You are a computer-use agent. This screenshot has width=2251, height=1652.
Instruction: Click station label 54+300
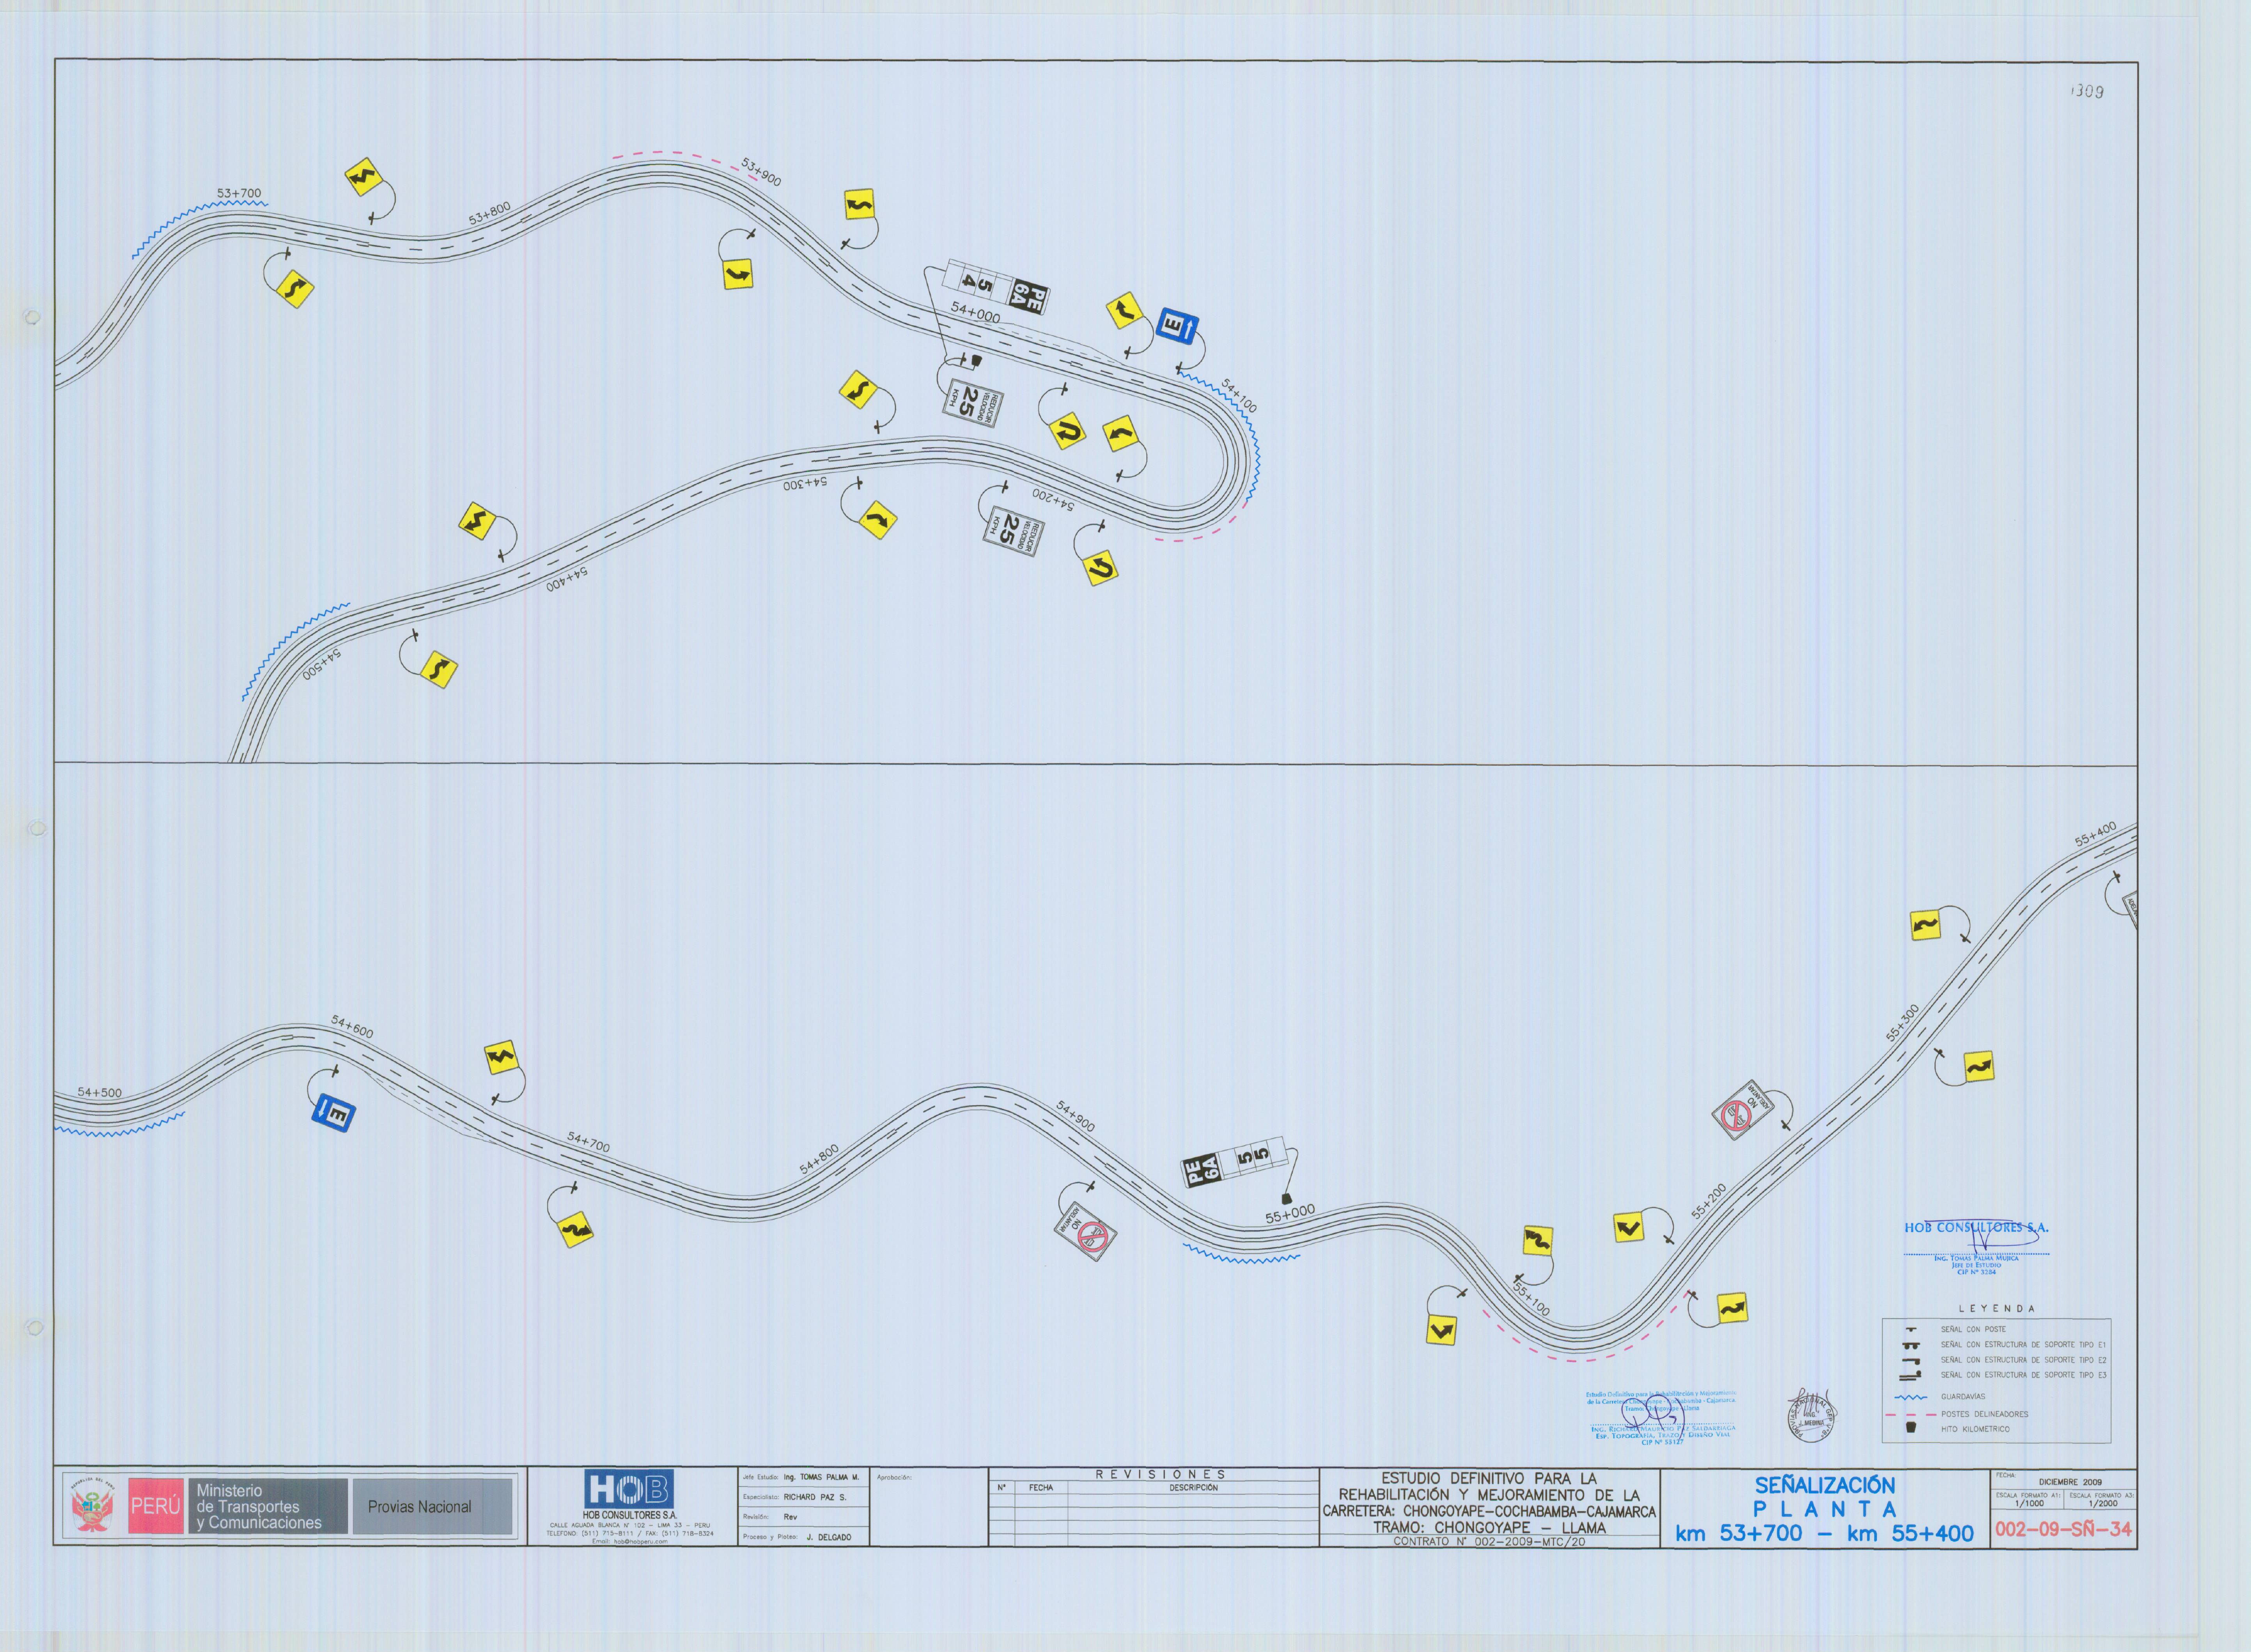pos(805,484)
